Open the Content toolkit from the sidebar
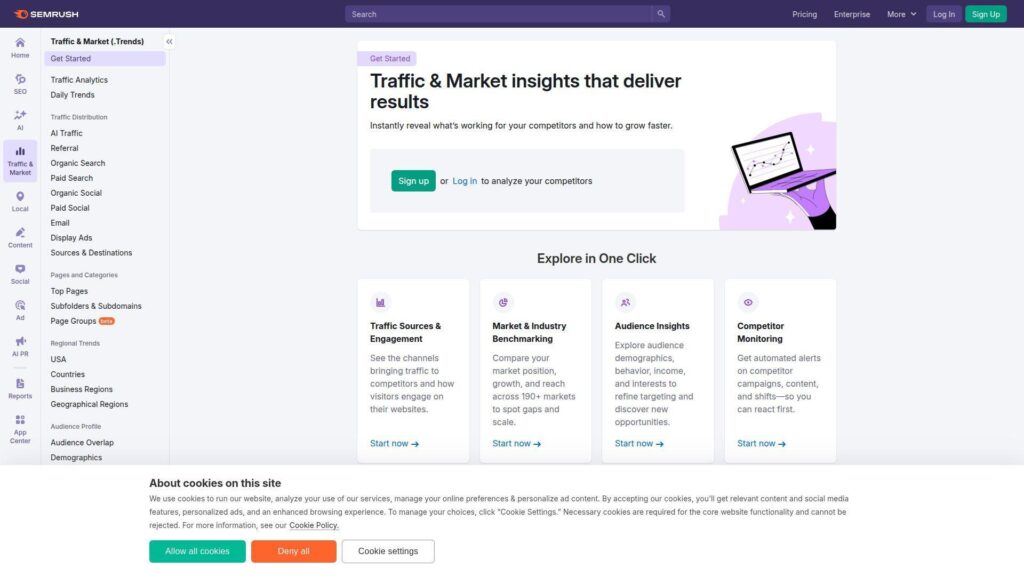This screenshot has width=1024, height=576. (x=19, y=238)
